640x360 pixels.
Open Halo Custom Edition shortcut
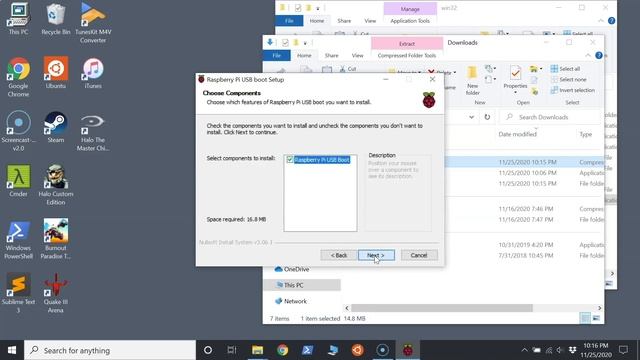pos(56,184)
